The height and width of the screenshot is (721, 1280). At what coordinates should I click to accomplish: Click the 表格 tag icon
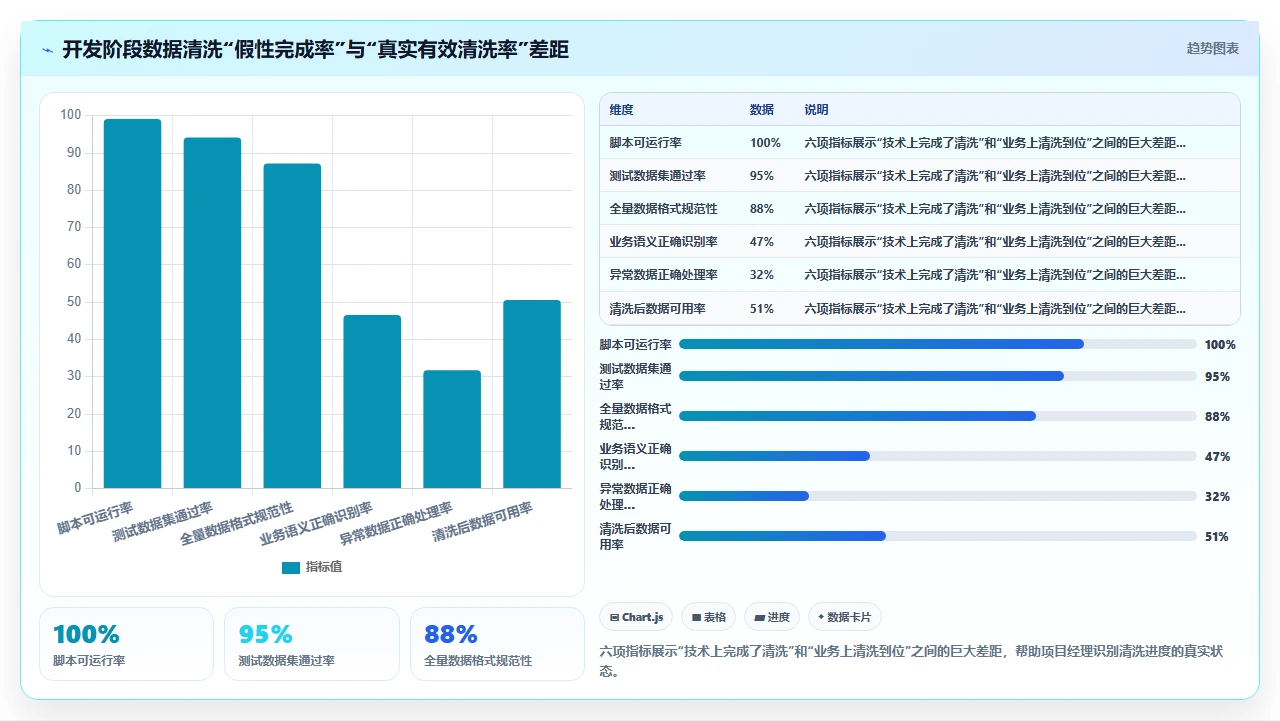pos(696,618)
